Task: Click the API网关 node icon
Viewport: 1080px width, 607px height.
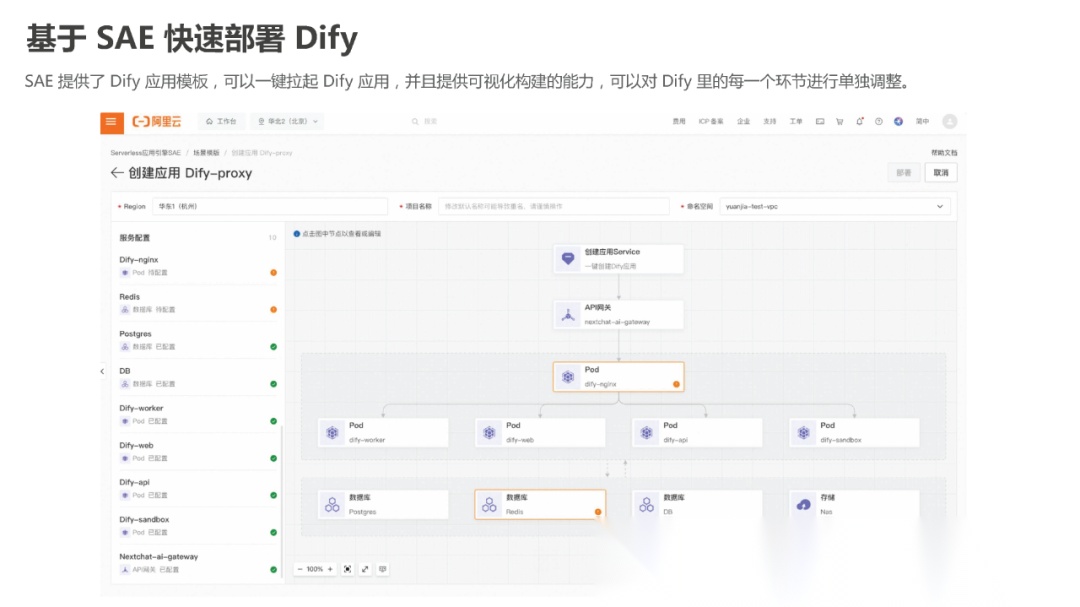Action: click(568, 315)
